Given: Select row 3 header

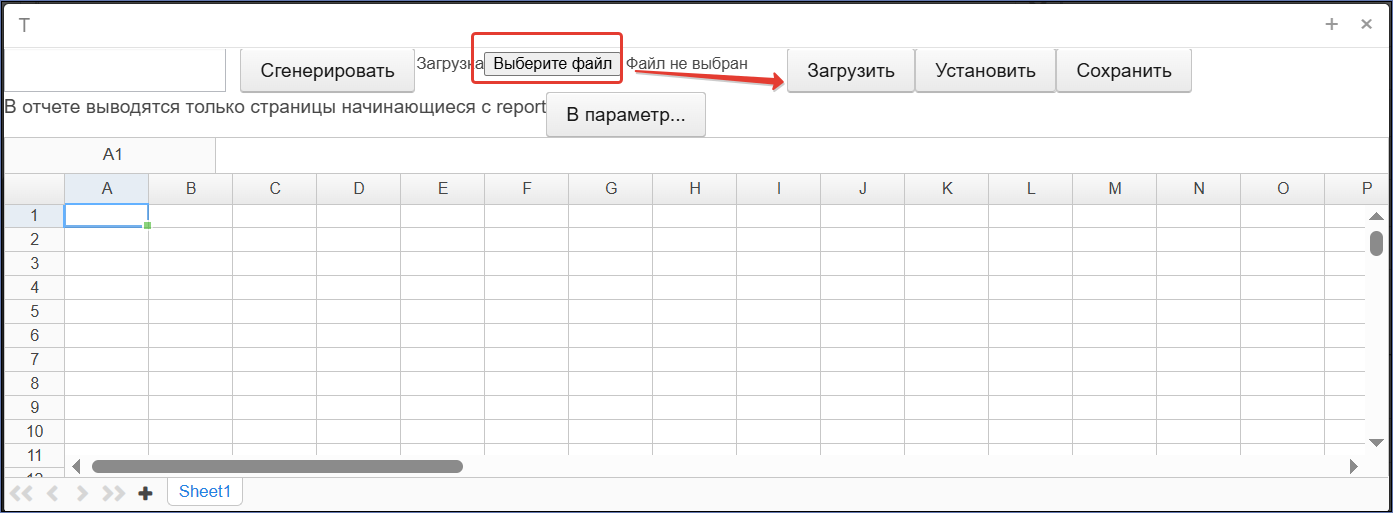Looking at the screenshot, I should (x=34, y=263).
